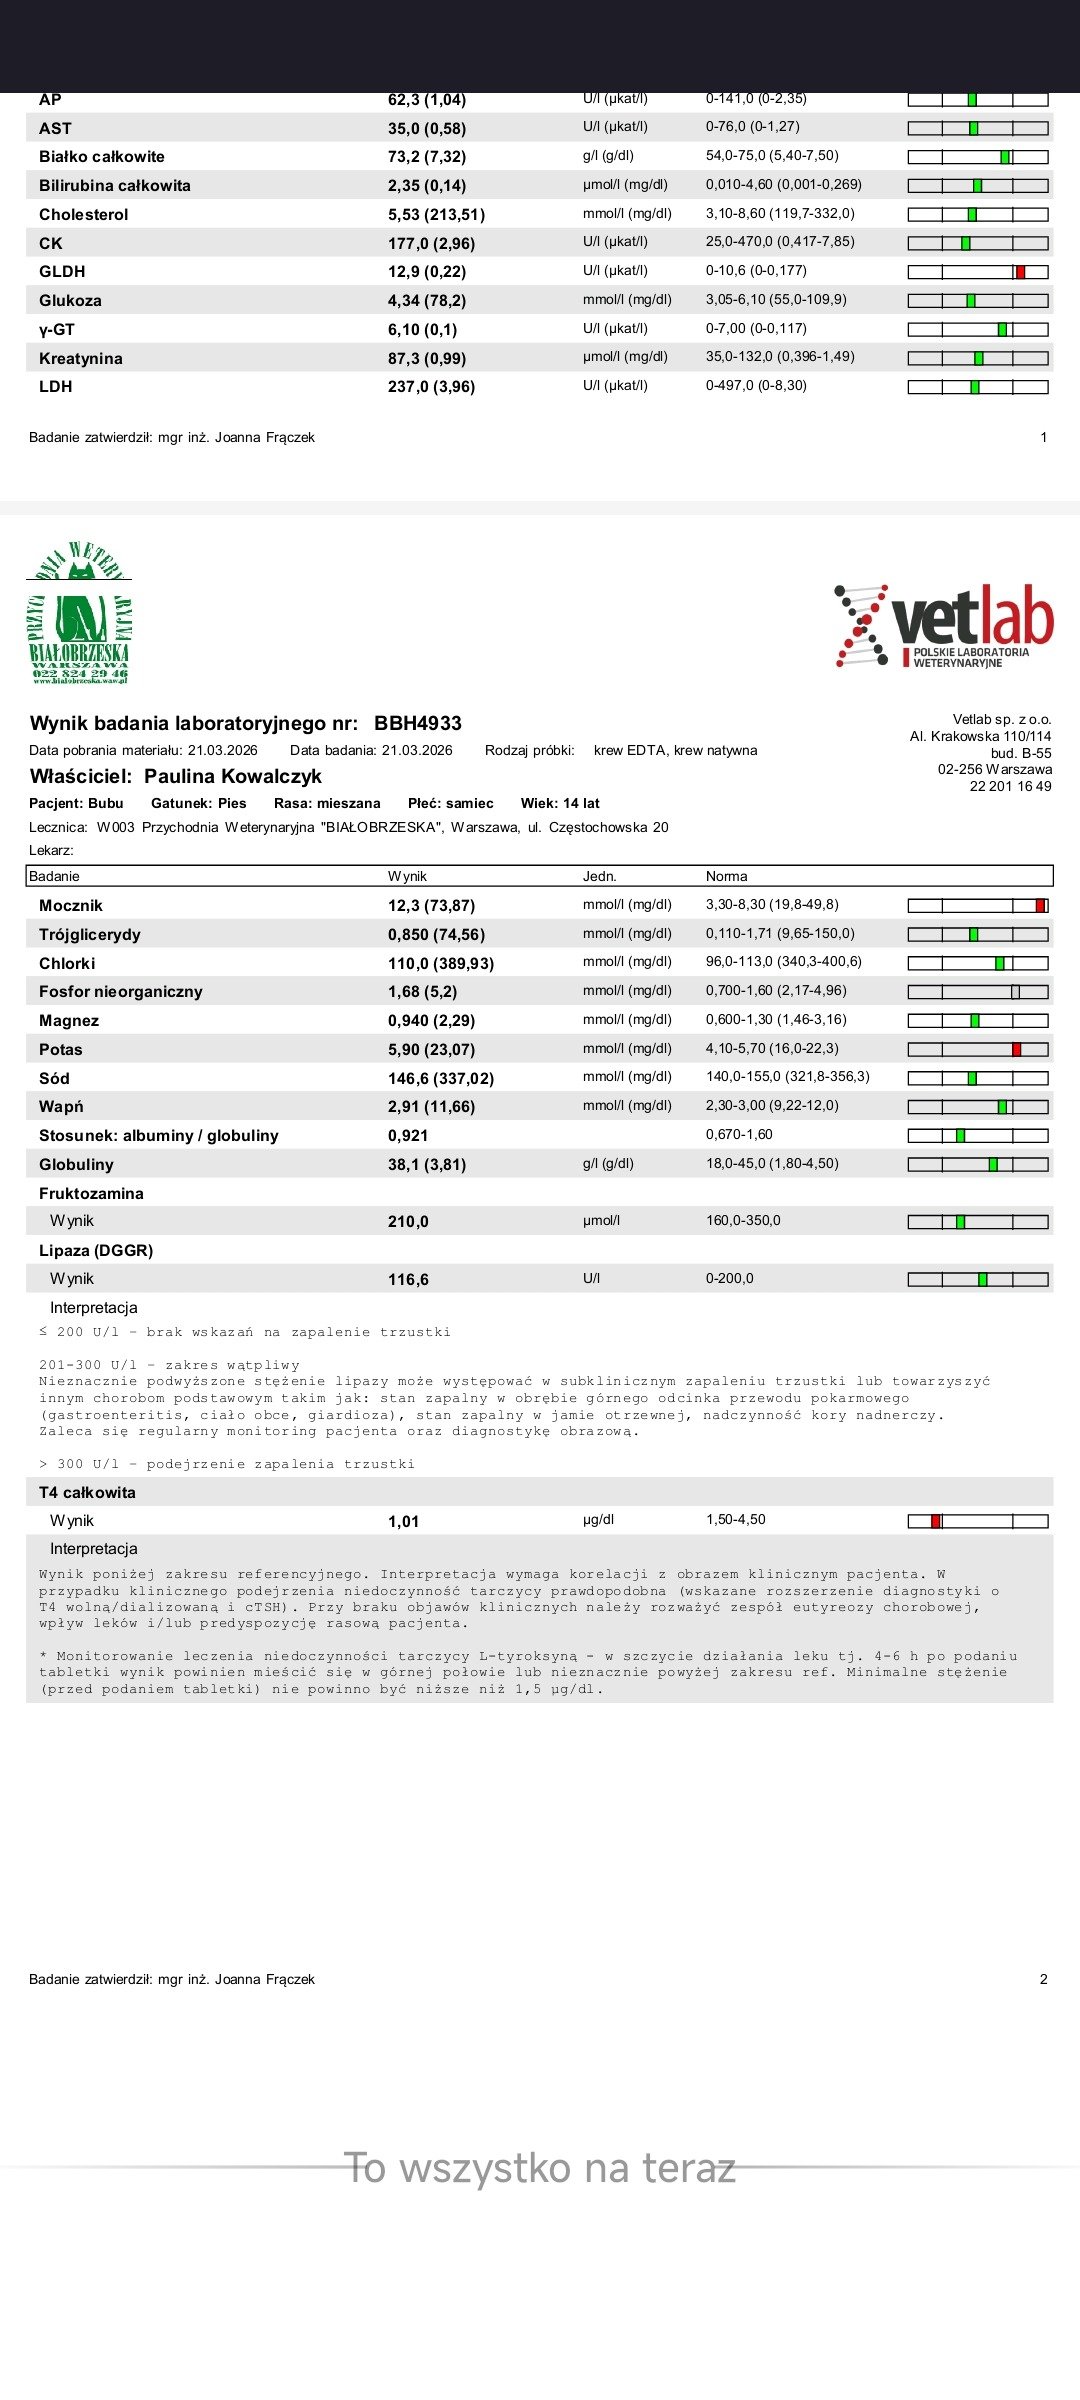Viewport: 1080px width, 2400px height.
Task: Click Rodzaj próbki: krew EDTA text
Action: click(x=621, y=750)
